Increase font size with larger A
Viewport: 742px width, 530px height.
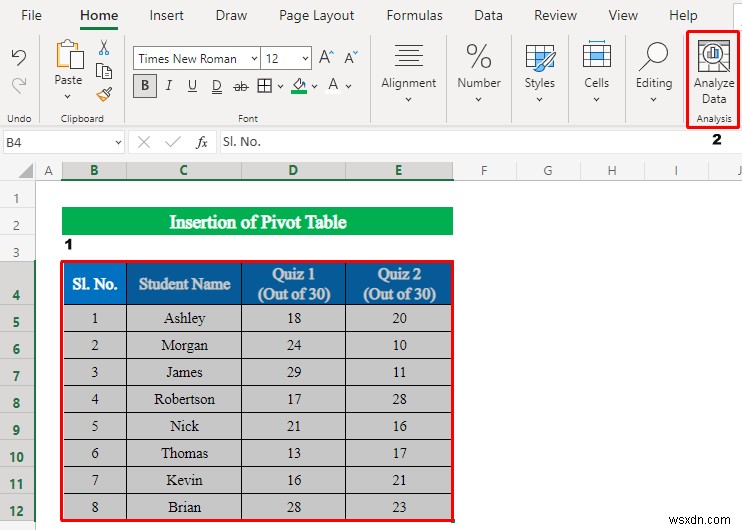[x=326, y=58]
